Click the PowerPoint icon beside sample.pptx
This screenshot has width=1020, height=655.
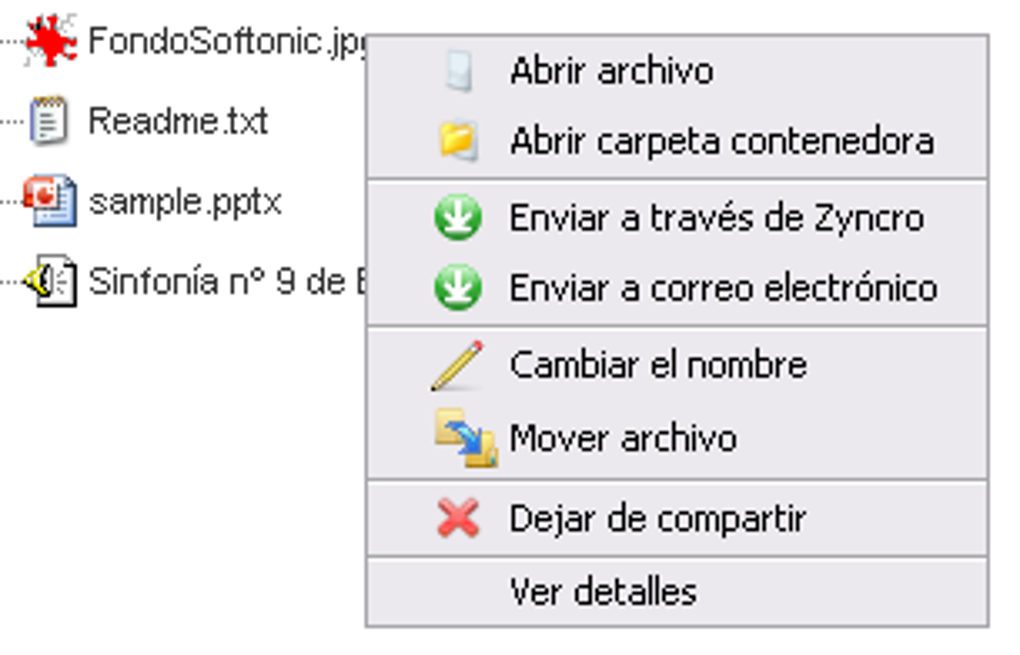50,201
